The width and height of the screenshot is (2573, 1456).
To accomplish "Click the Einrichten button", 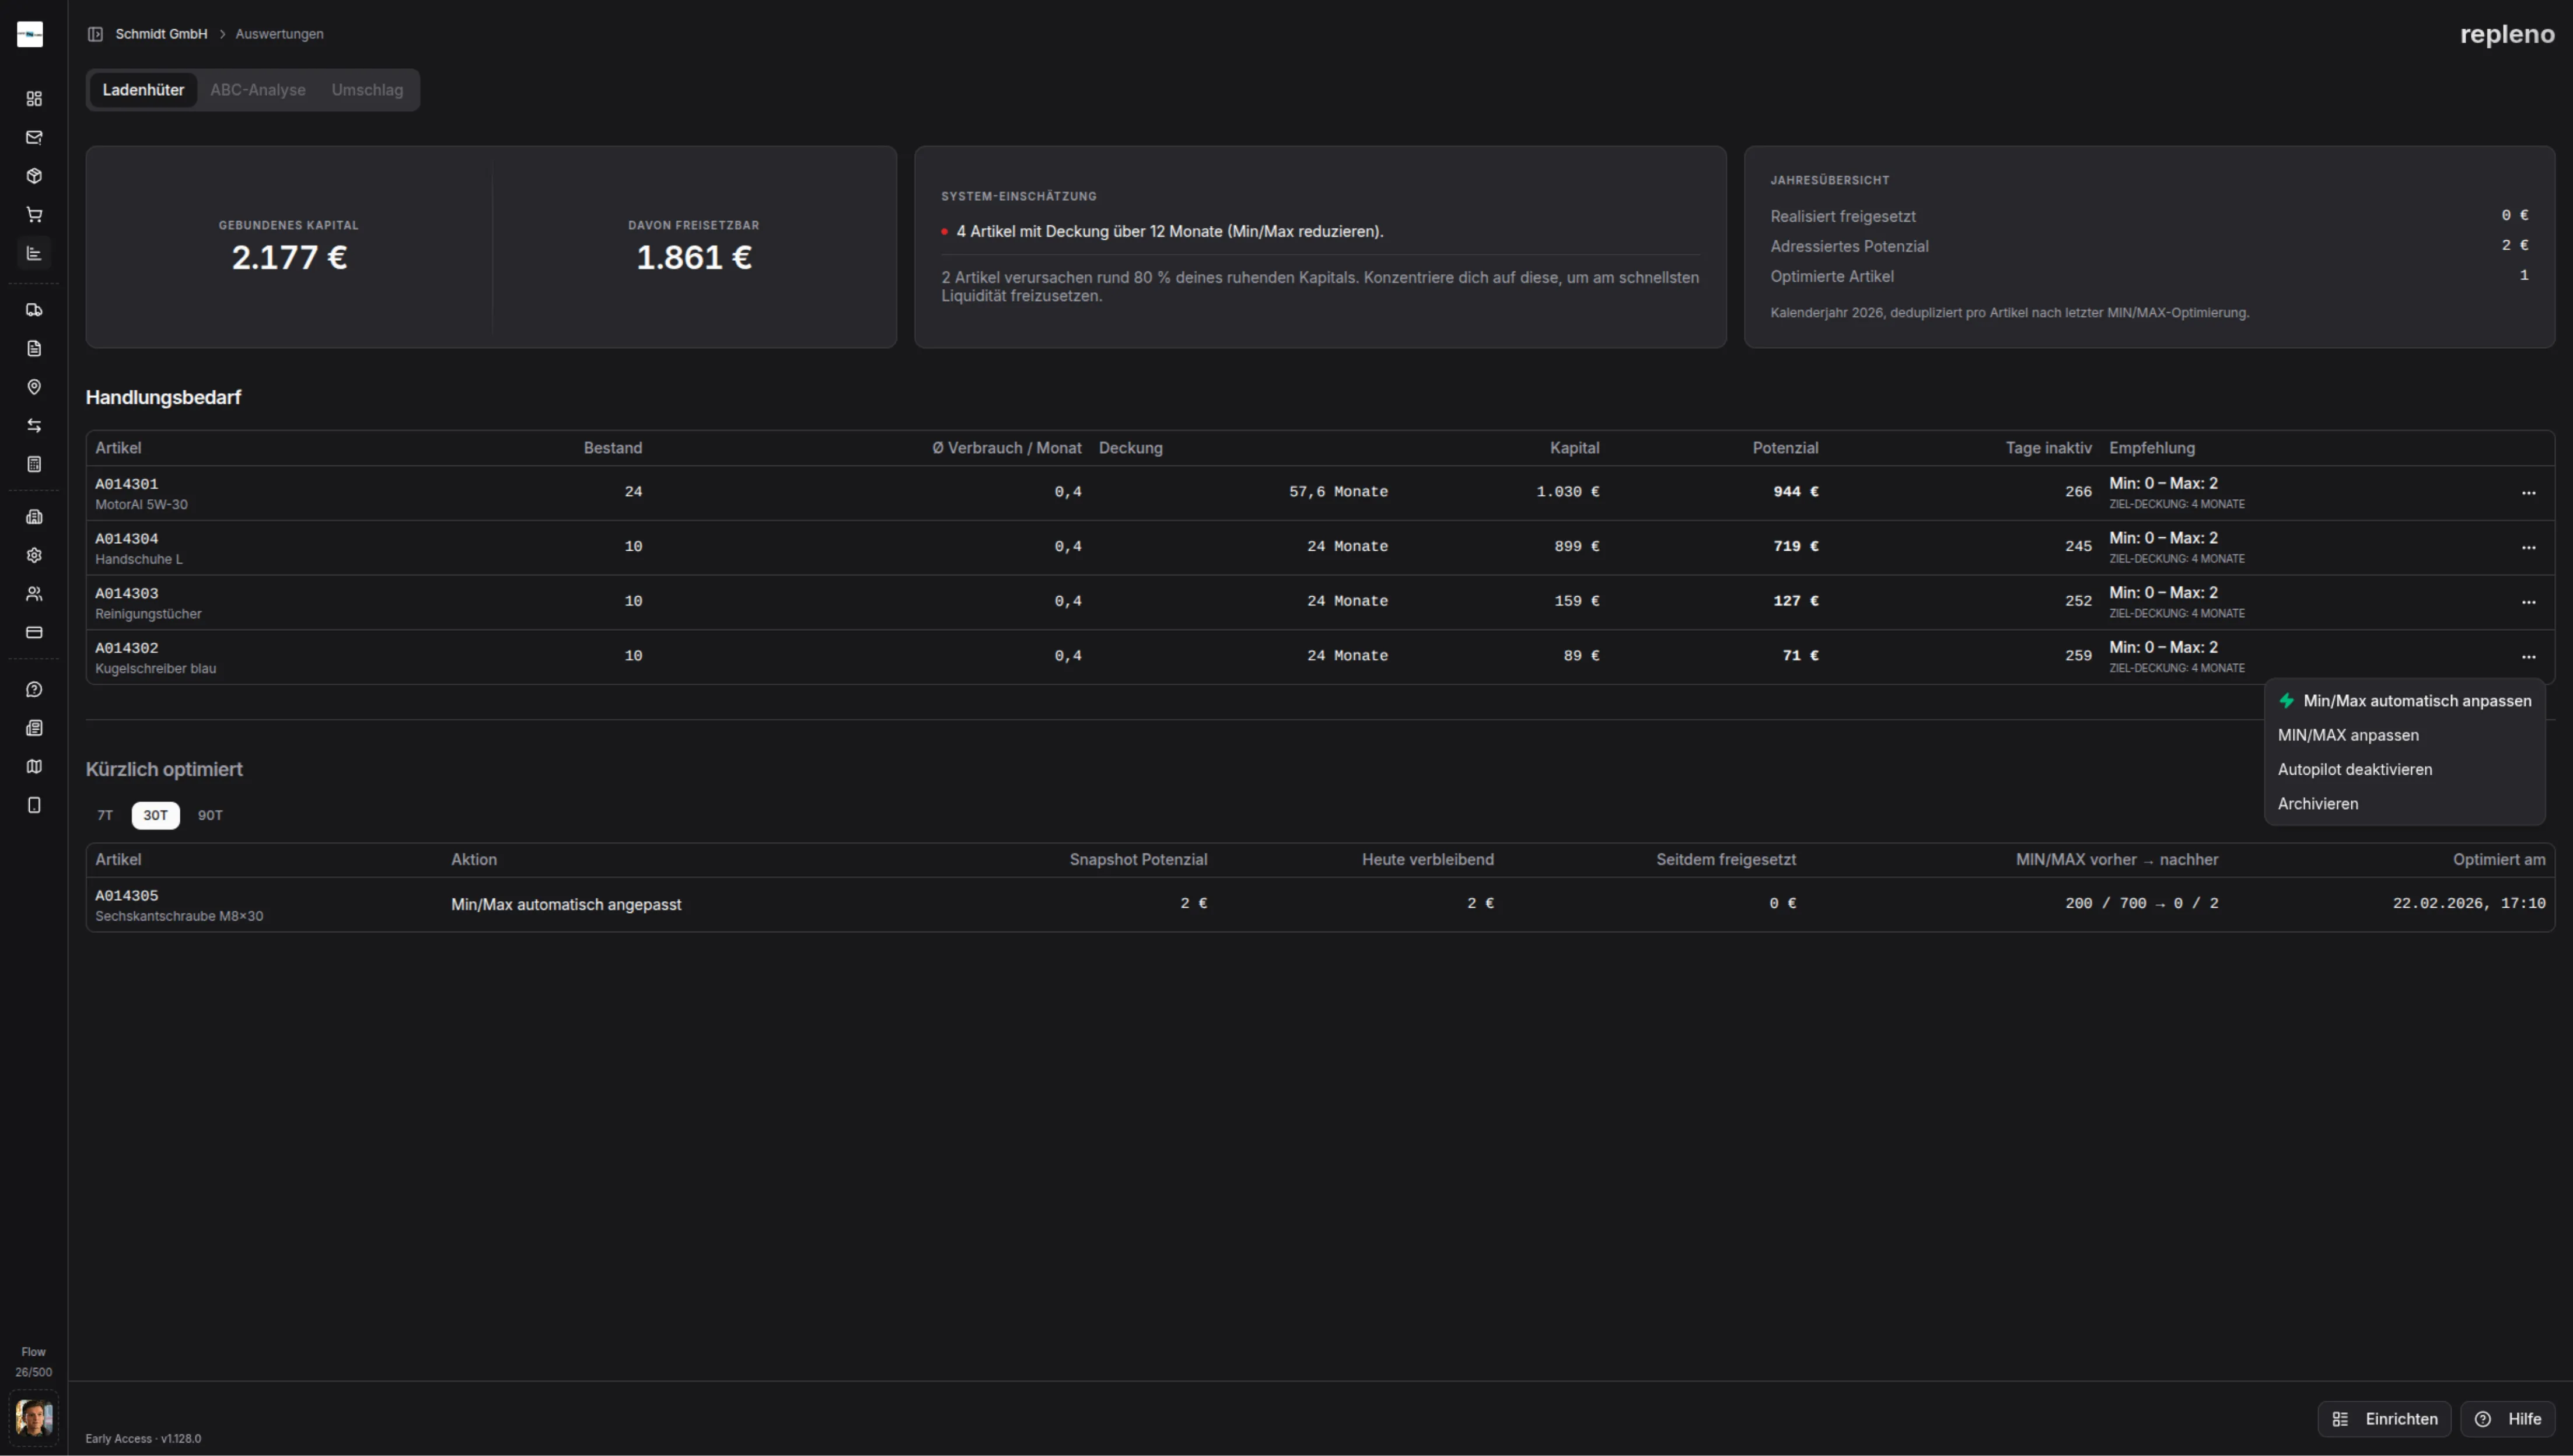I will pyautogui.click(x=2384, y=1419).
